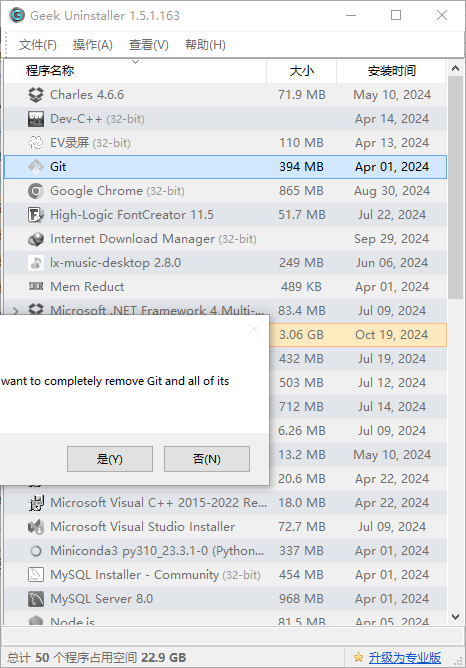466x668 pixels.
Task: Click the sort arrow above 程序名称
Action: point(135,62)
